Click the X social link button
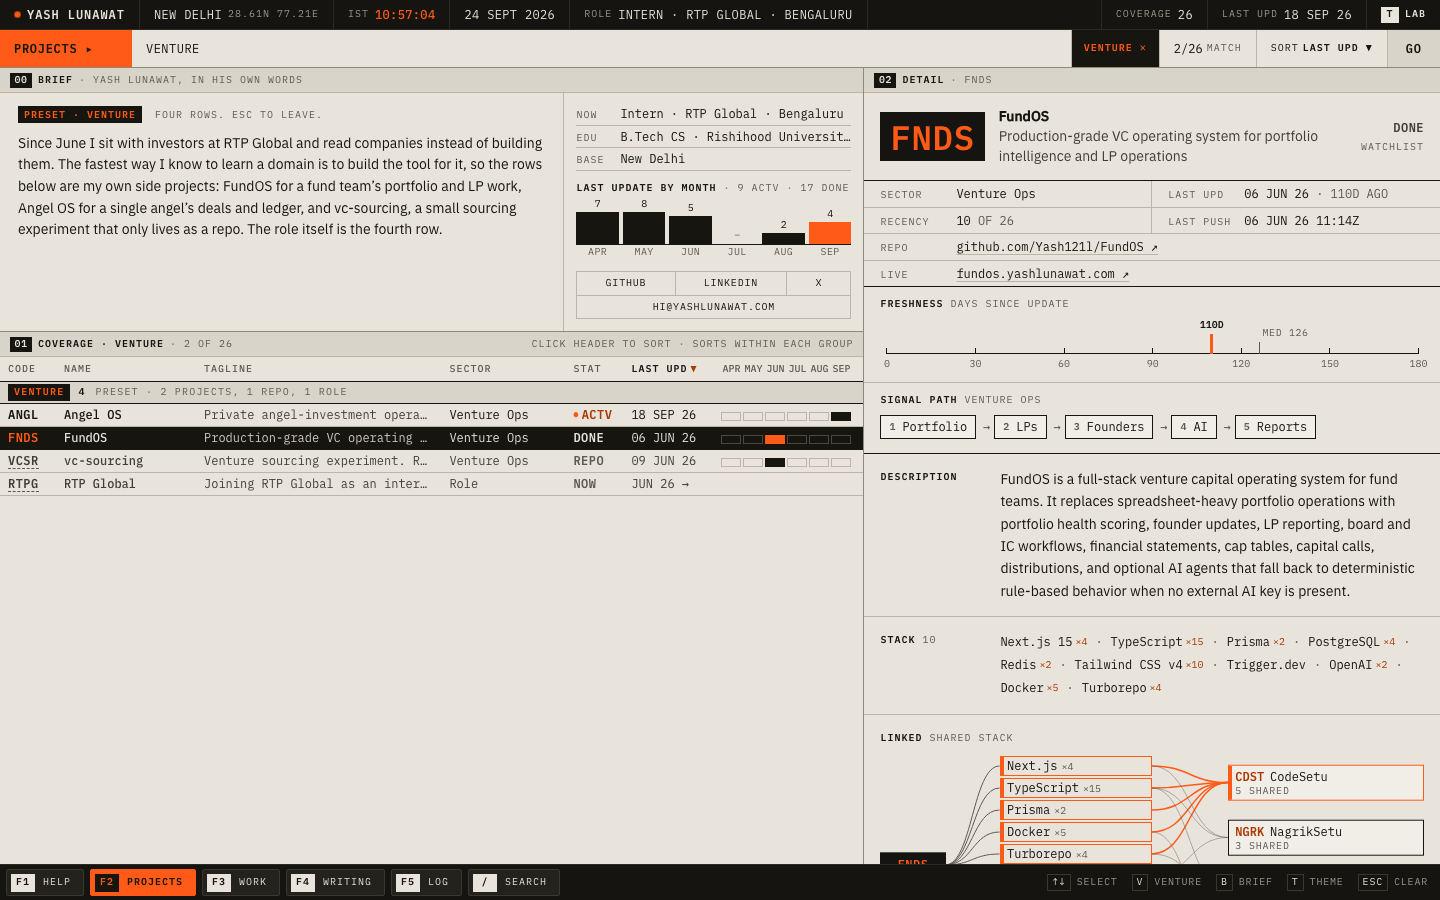1440x900 pixels. point(818,283)
